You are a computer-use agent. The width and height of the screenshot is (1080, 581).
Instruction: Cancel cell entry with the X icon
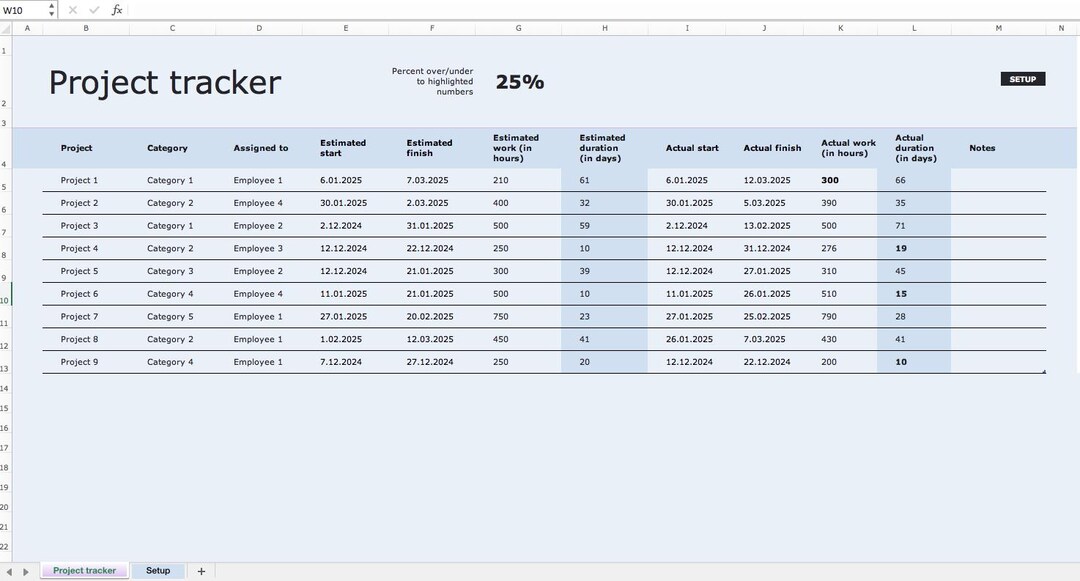(71, 10)
